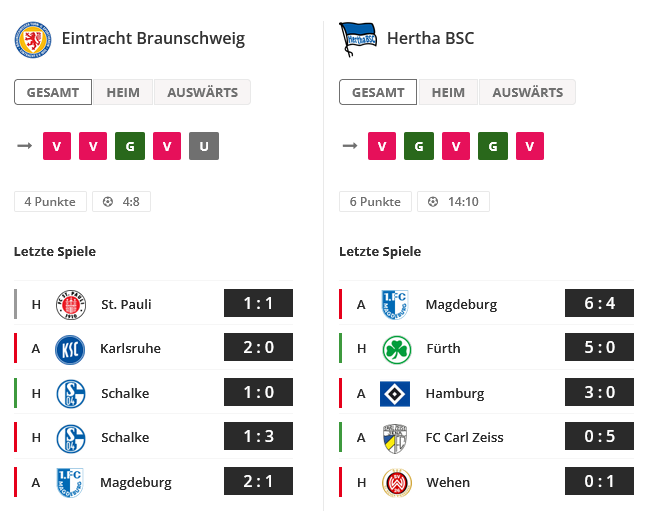Image resolution: width=650 pixels, height=511 pixels.
Task: Open the St. Pauli club logo
Action: pos(71,305)
